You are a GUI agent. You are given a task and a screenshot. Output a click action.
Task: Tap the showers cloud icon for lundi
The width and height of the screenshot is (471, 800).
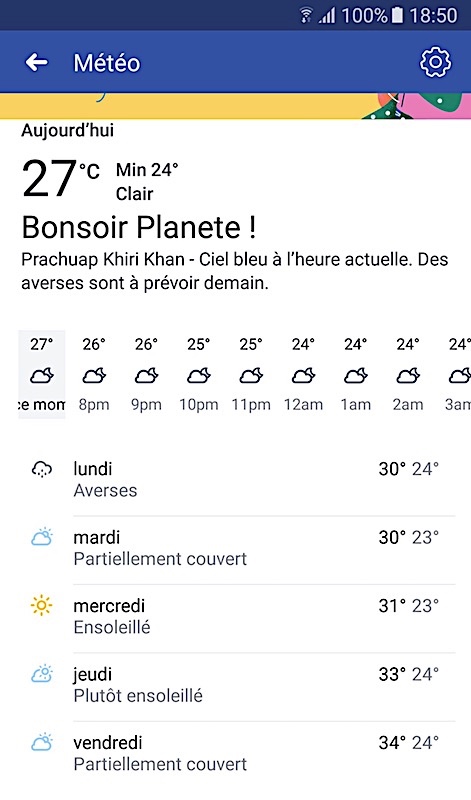[42, 469]
